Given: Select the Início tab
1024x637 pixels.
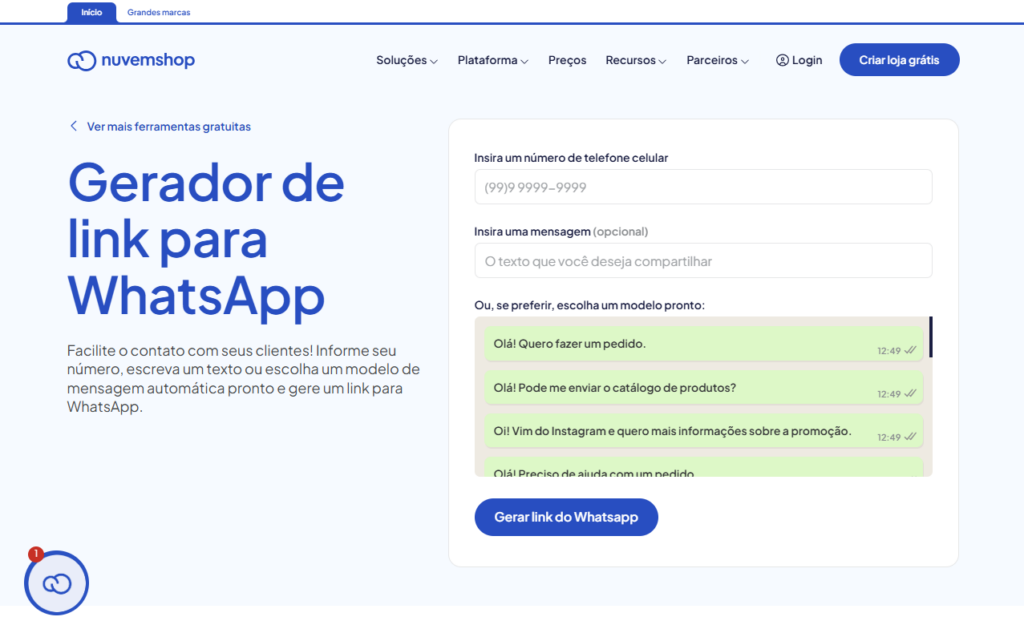Looking at the screenshot, I should click(91, 13).
